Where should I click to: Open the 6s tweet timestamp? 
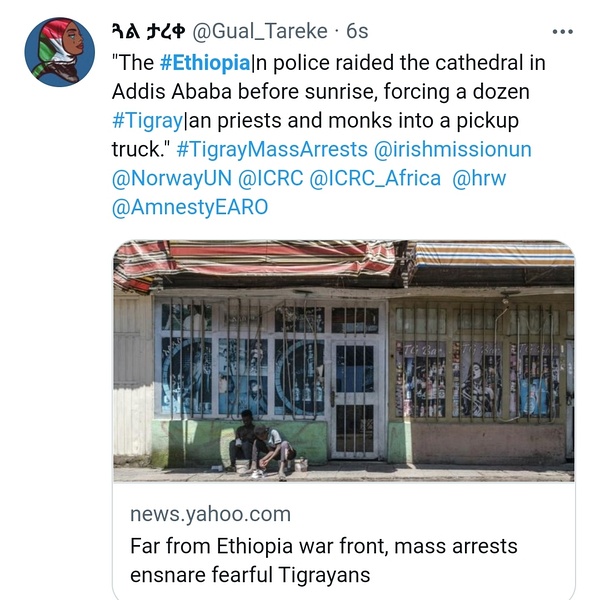[x=357, y=31]
